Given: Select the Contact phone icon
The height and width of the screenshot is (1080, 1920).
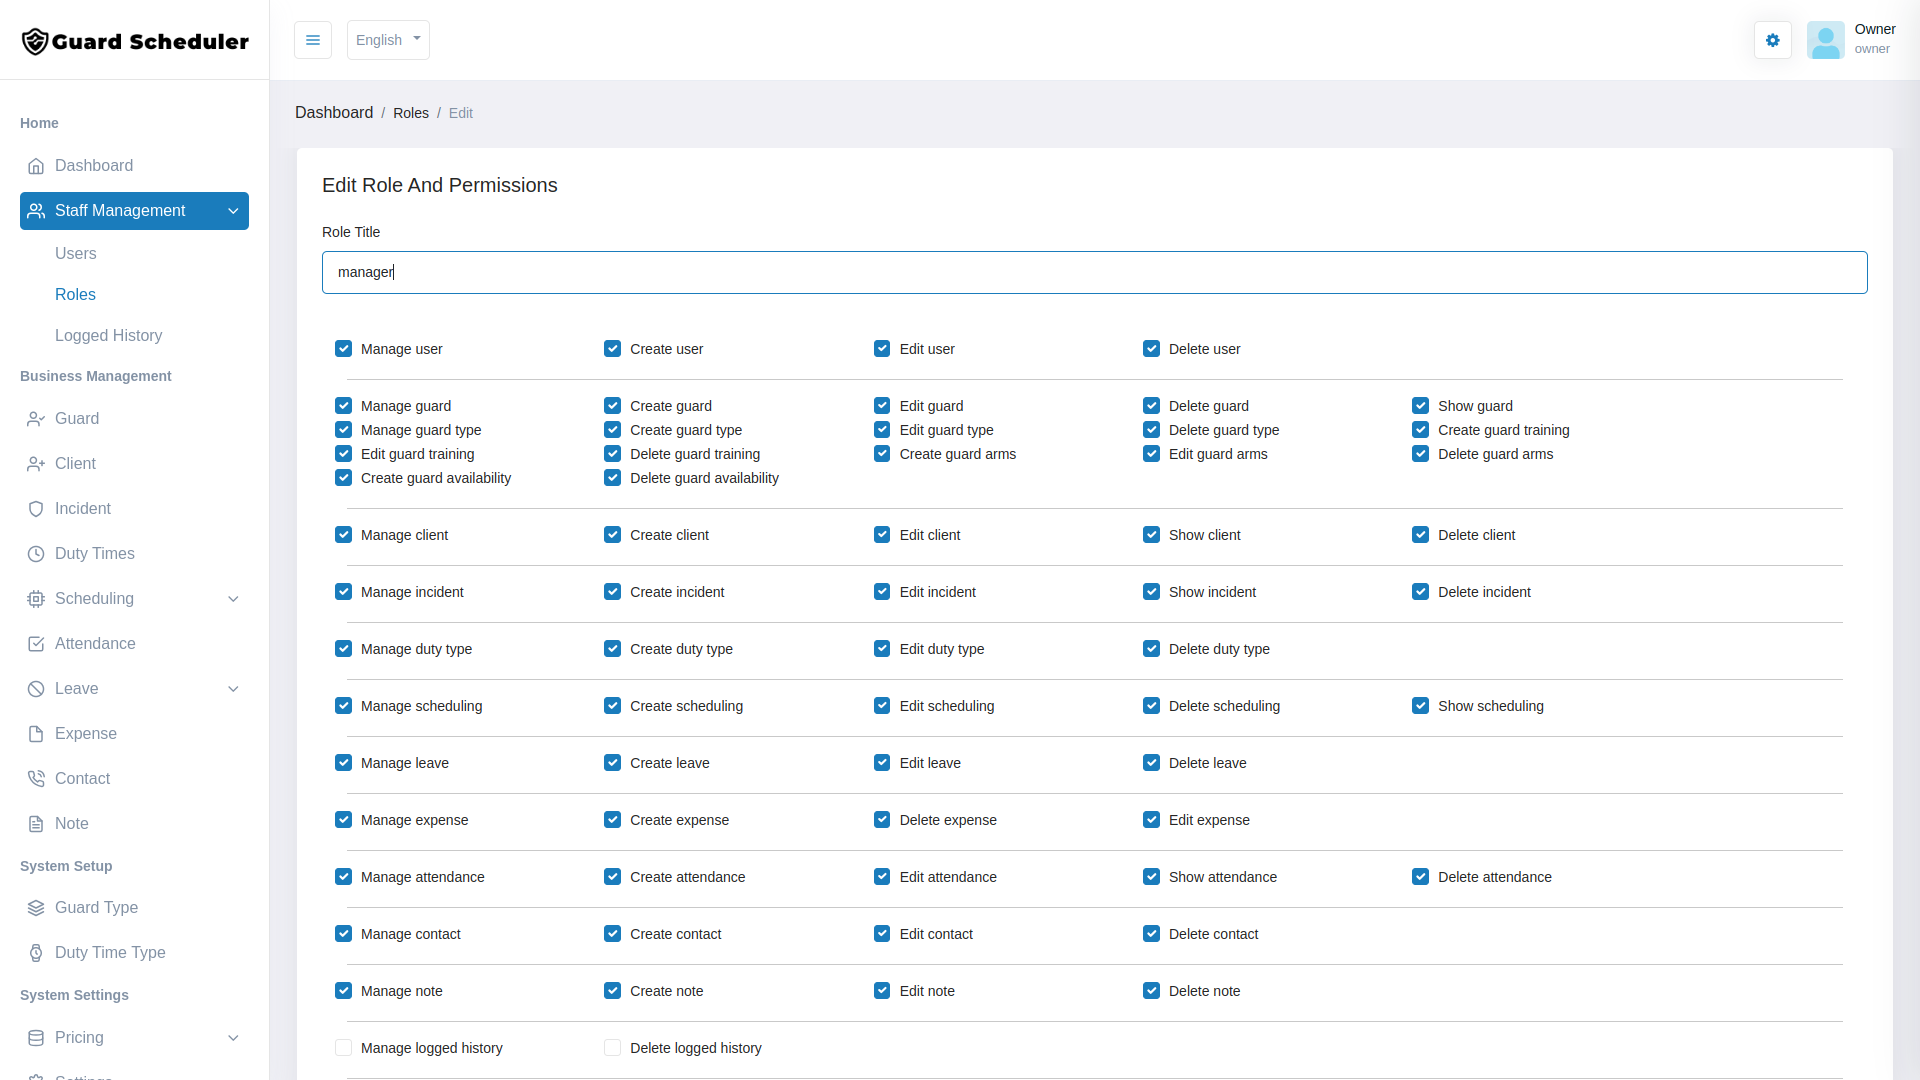Looking at the screenshot, I should [x=36, y=778].
